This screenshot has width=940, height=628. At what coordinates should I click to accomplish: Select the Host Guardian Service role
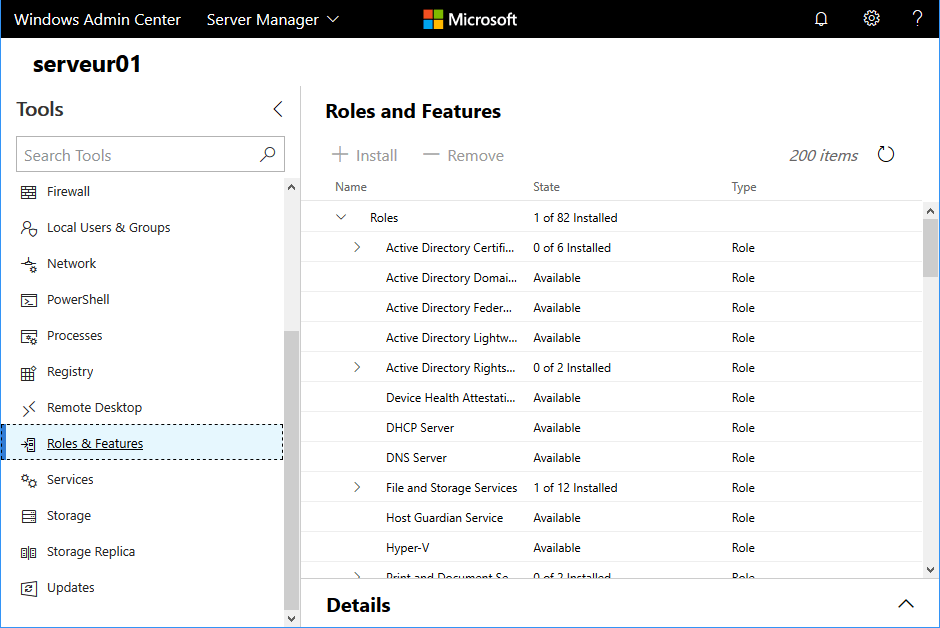point(611,517)
